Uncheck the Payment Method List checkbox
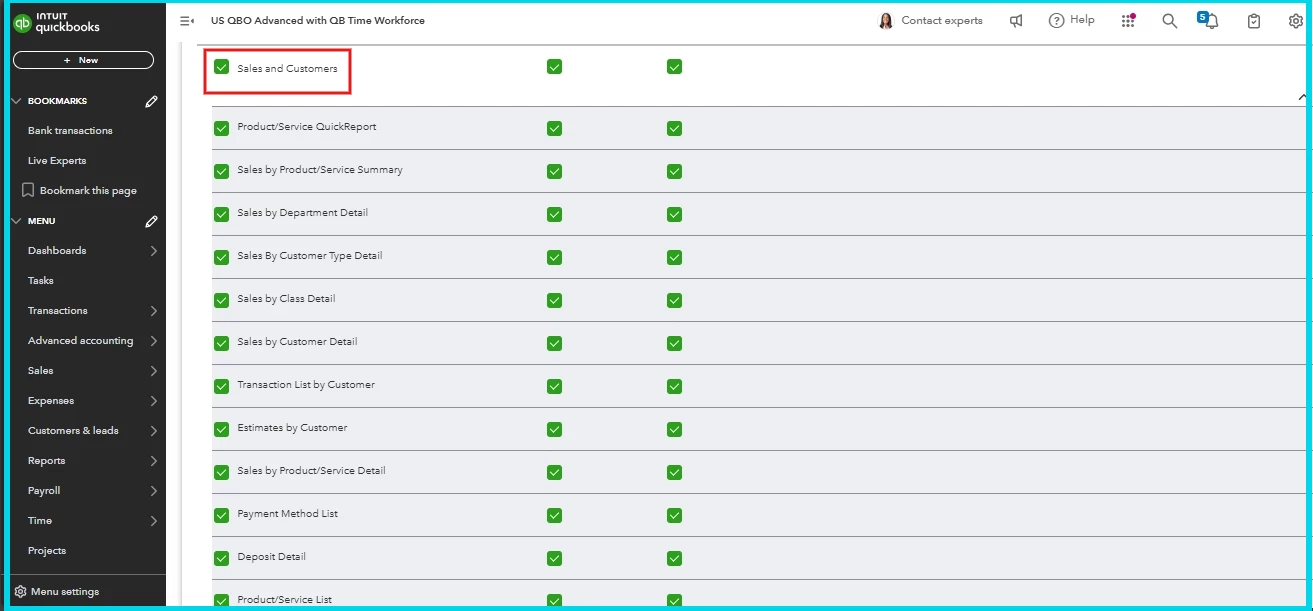The width and height of the screenshot is (1313, 611). click(222, 515)
